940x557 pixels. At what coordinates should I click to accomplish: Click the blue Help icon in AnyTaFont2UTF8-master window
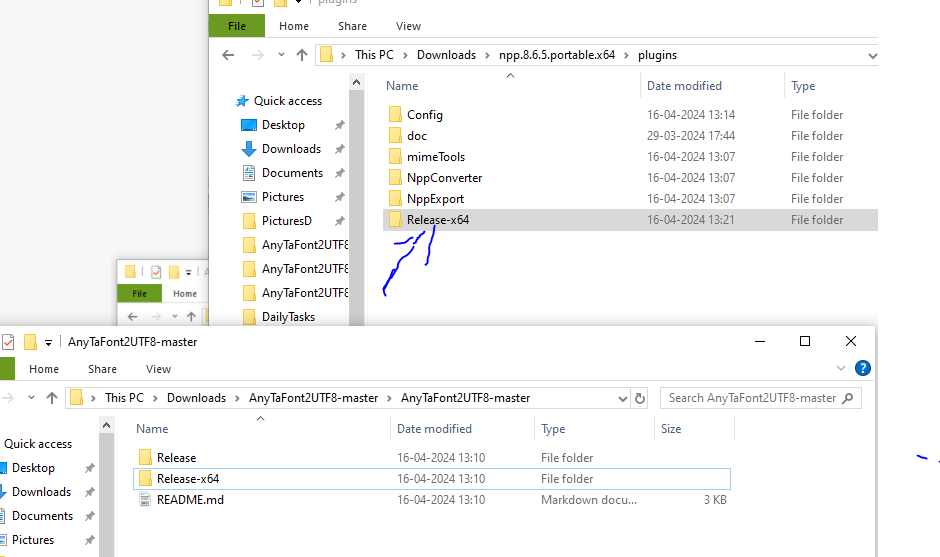click(x=862, y=369)
